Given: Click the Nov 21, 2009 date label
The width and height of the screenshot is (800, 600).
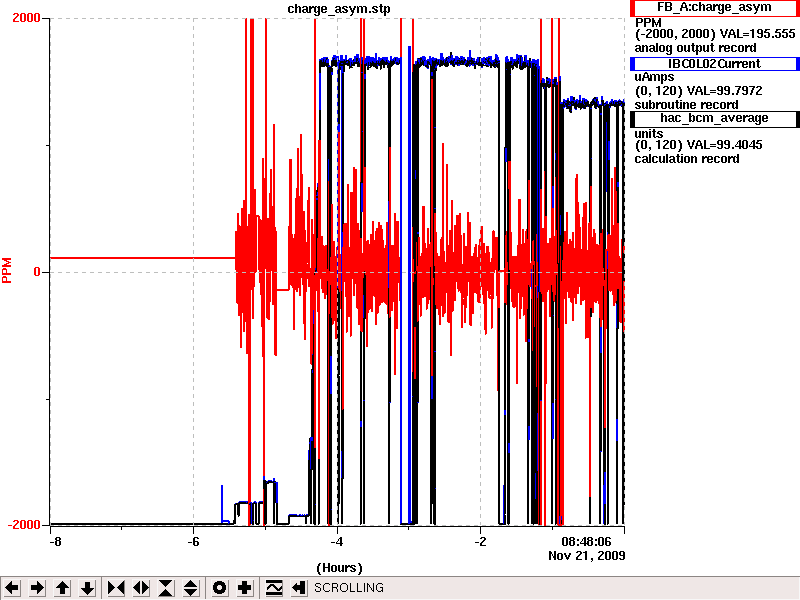Looking at the screenshot, I should tap(587, 556).
